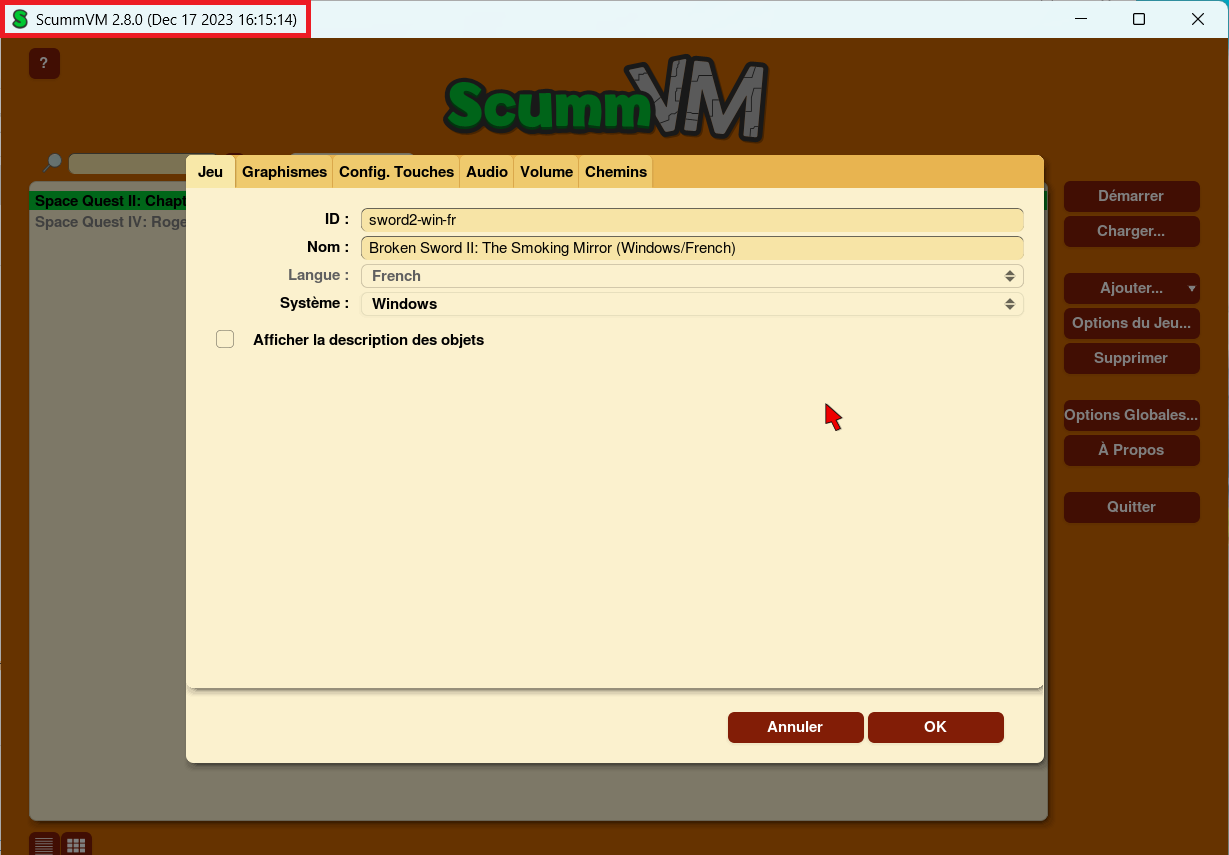Click the question mark help icon
The height and width of the screenshot is (855, 1229).
point(44,64)
